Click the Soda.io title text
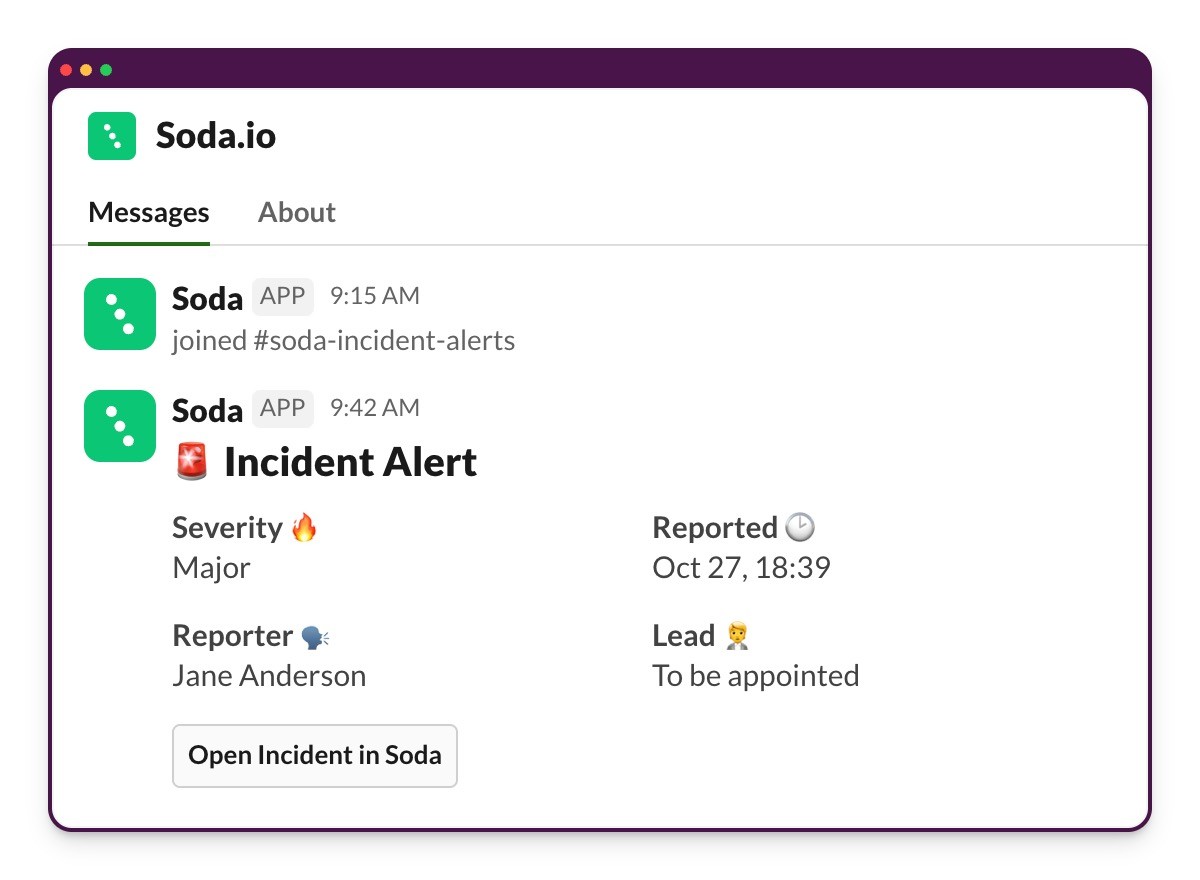This screenshot has height=880, width=1200. click(x=216, y=136)
